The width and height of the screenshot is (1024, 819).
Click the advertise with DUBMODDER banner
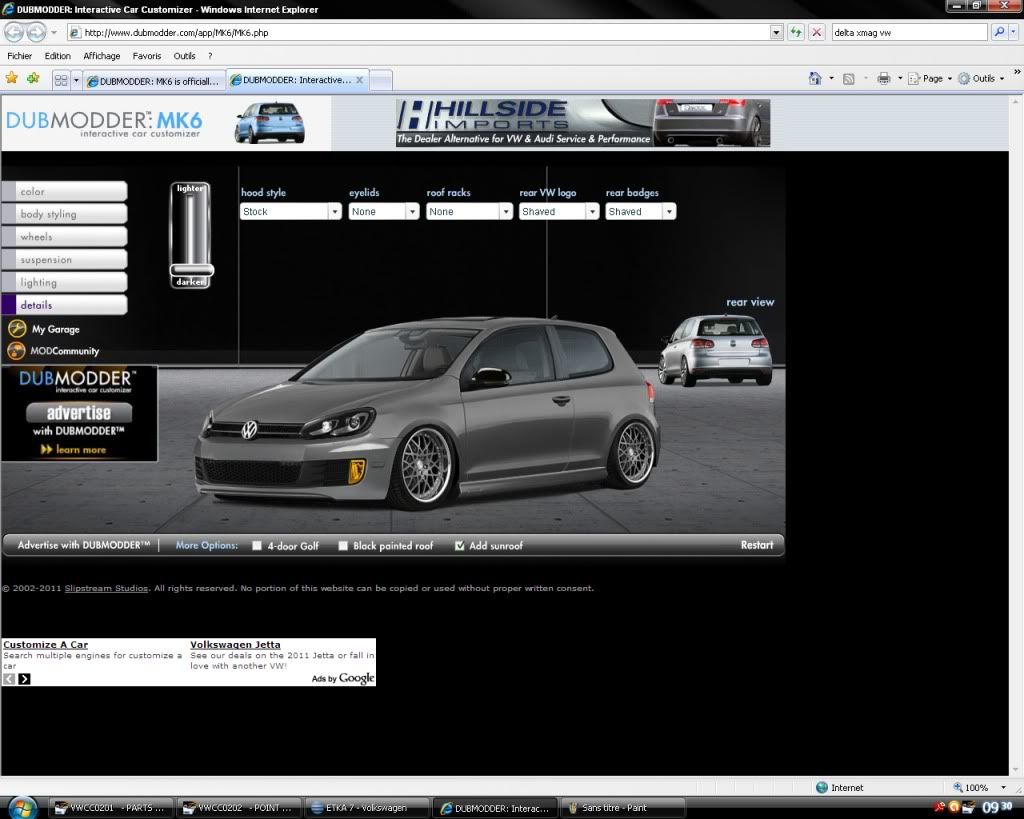coord(79,413)
